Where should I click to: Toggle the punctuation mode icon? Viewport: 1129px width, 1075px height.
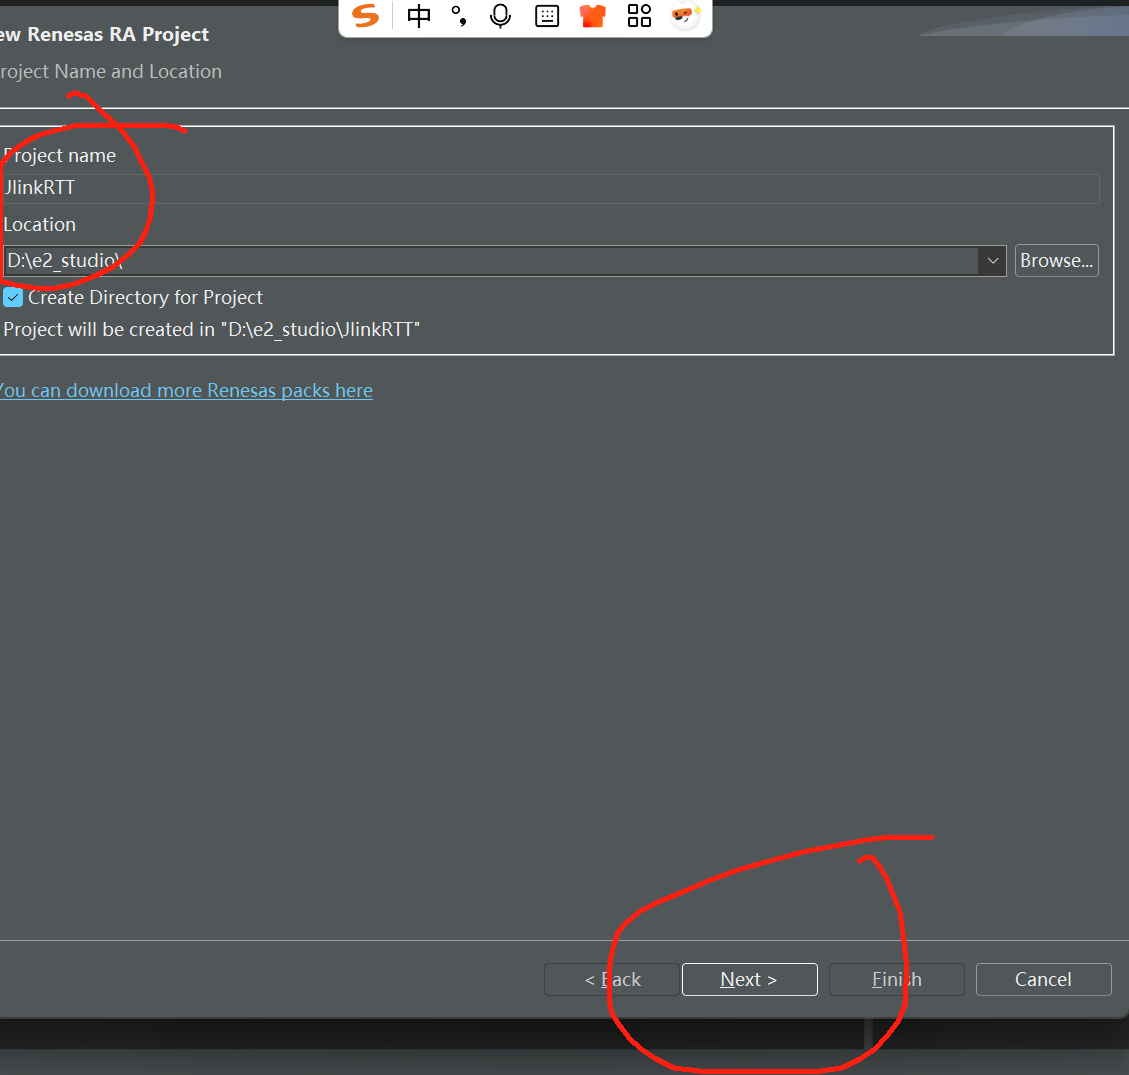(459, 15)
